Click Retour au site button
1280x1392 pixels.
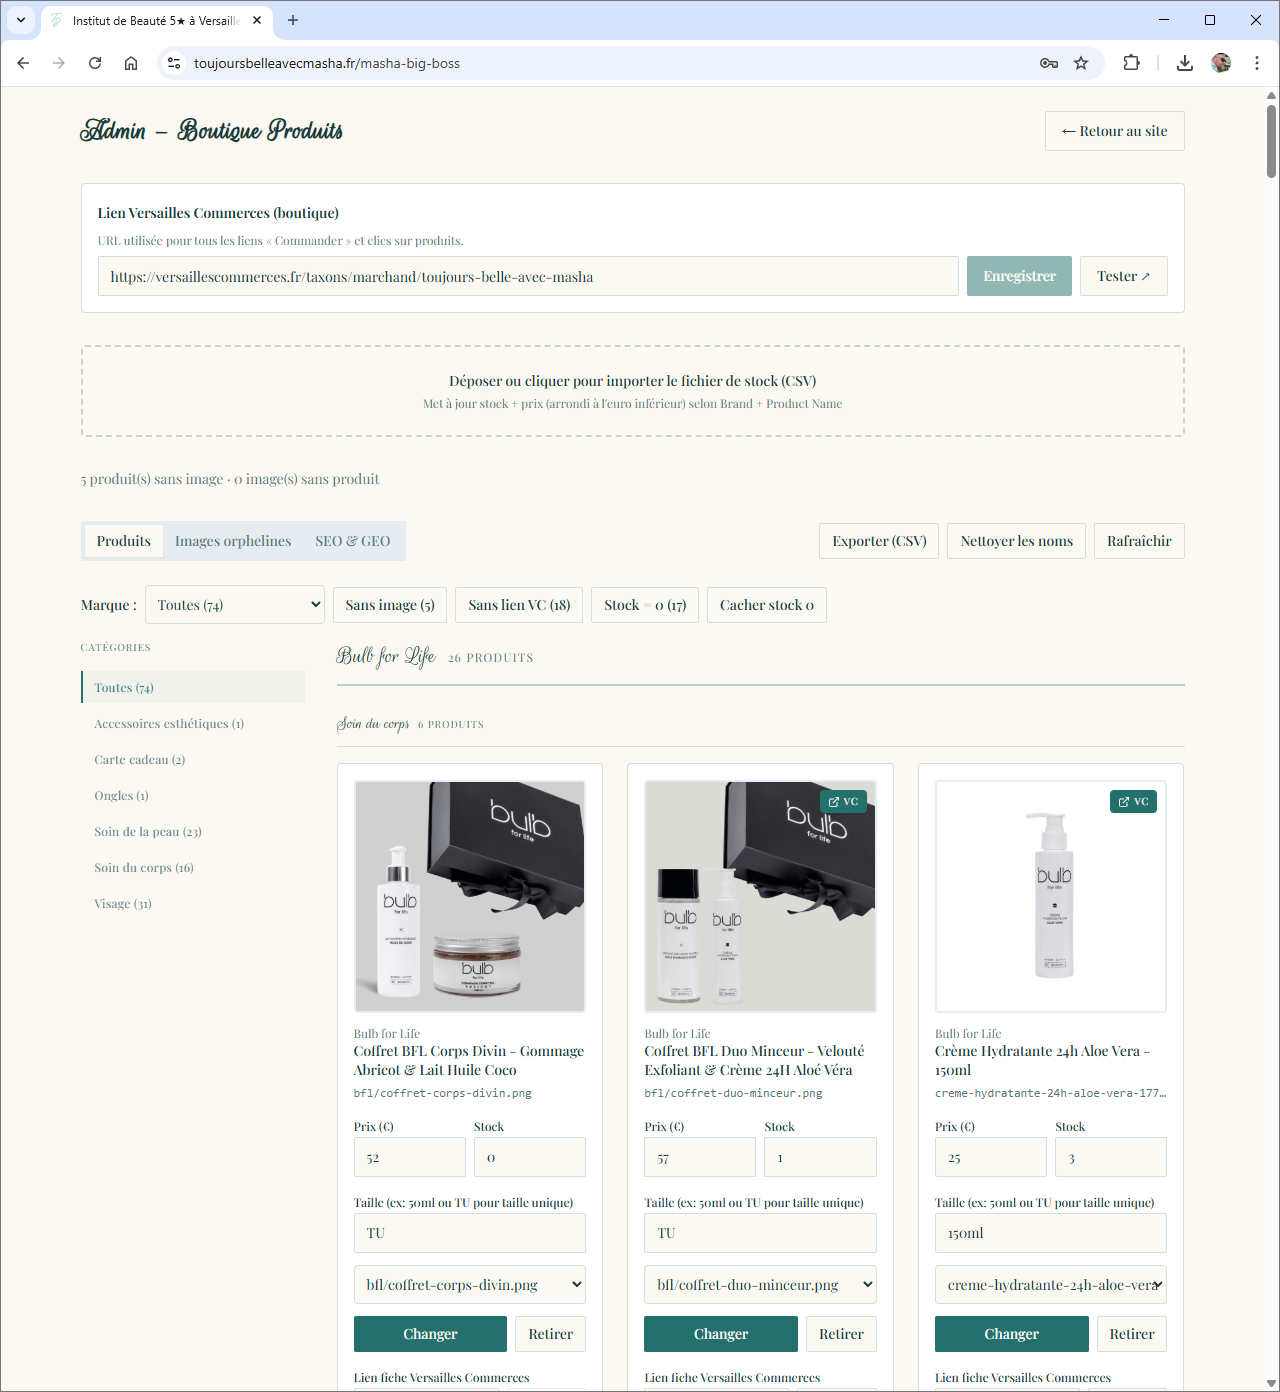pos(1115,131)
